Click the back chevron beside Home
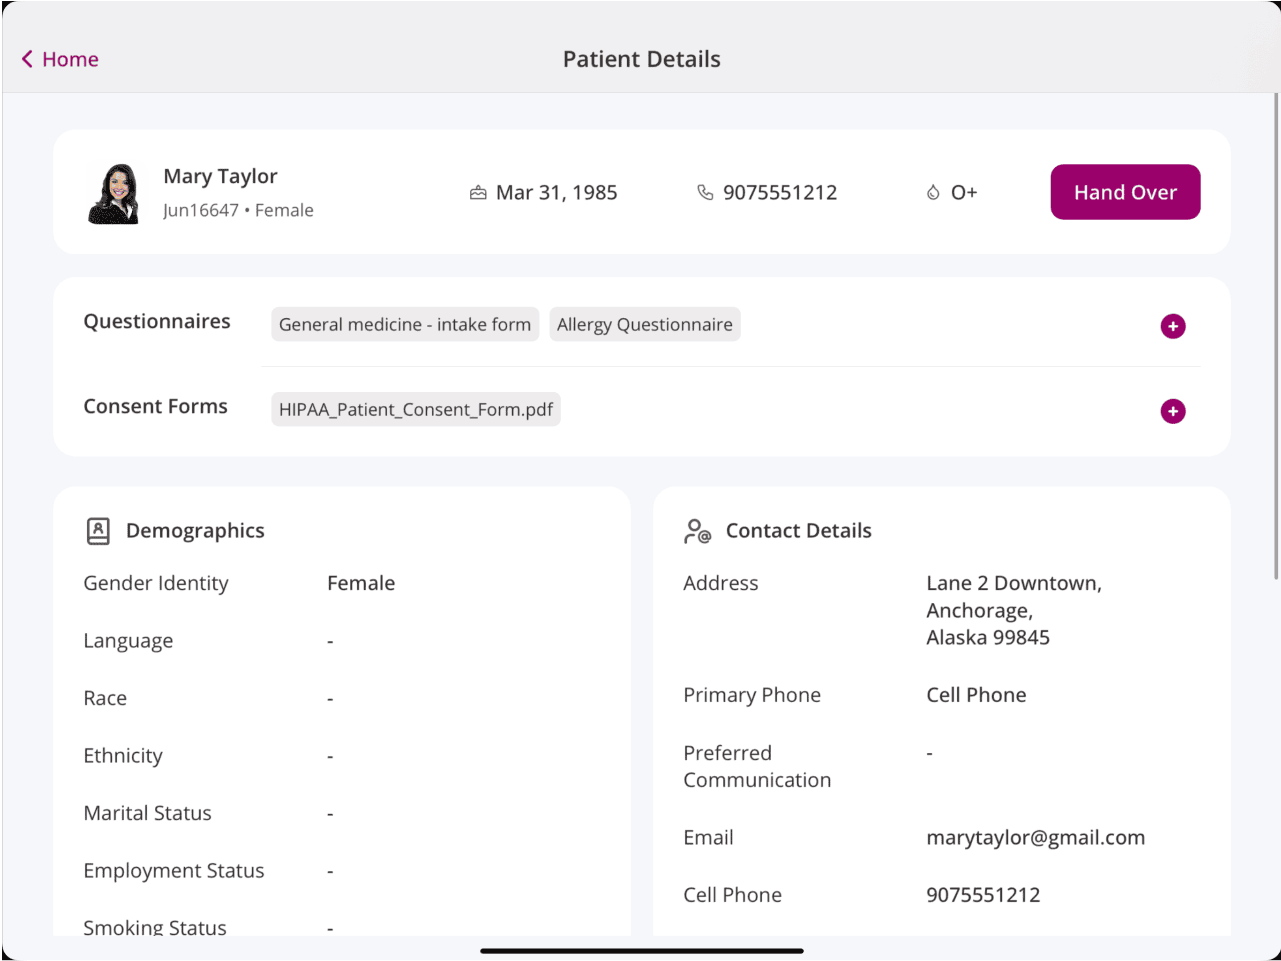The width and height of the screenshot is (1281, 961). (x=26, y=59)
